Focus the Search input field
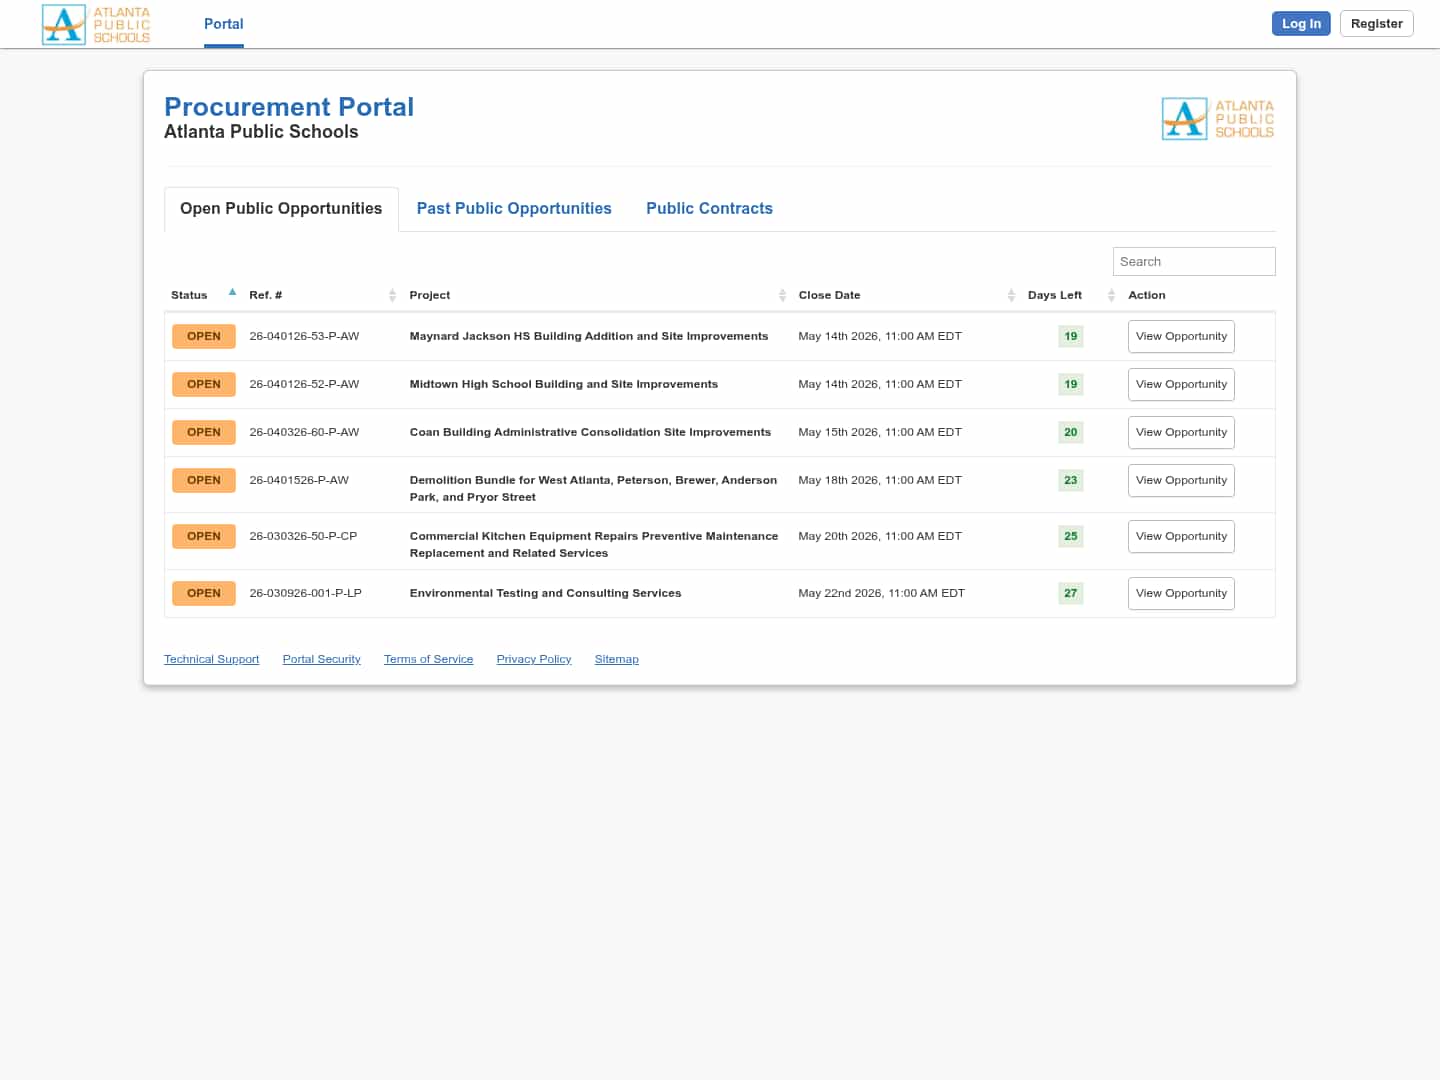This screenshot has height=1080, width=1440. (x=1193, y=261)
